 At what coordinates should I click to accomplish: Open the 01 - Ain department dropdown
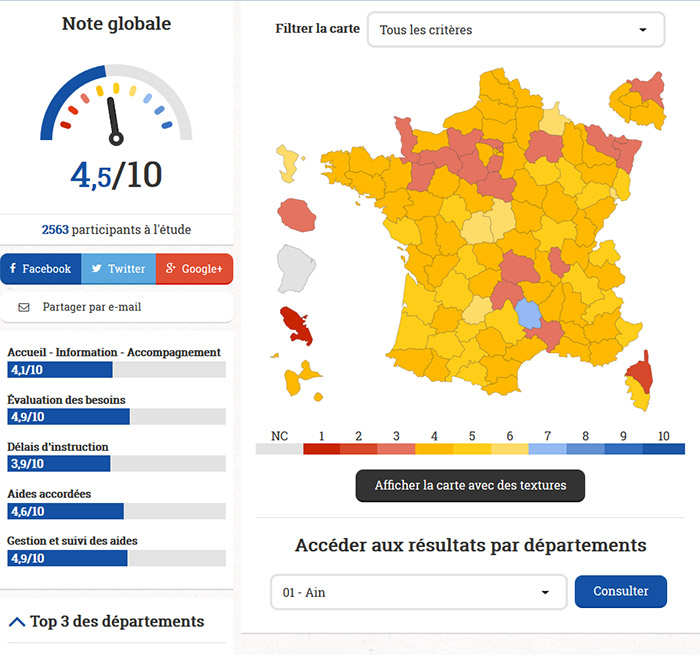point(418,592)
